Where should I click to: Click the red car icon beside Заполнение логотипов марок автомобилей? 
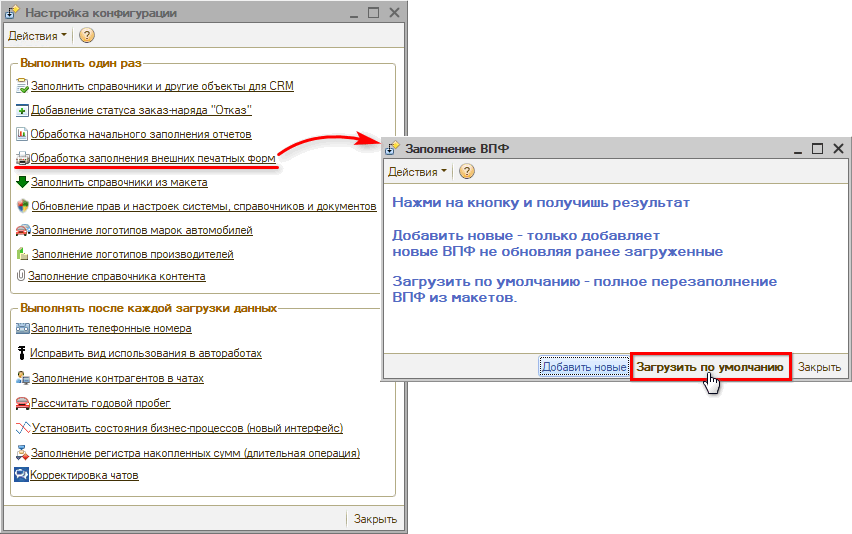tap(23, 230)
